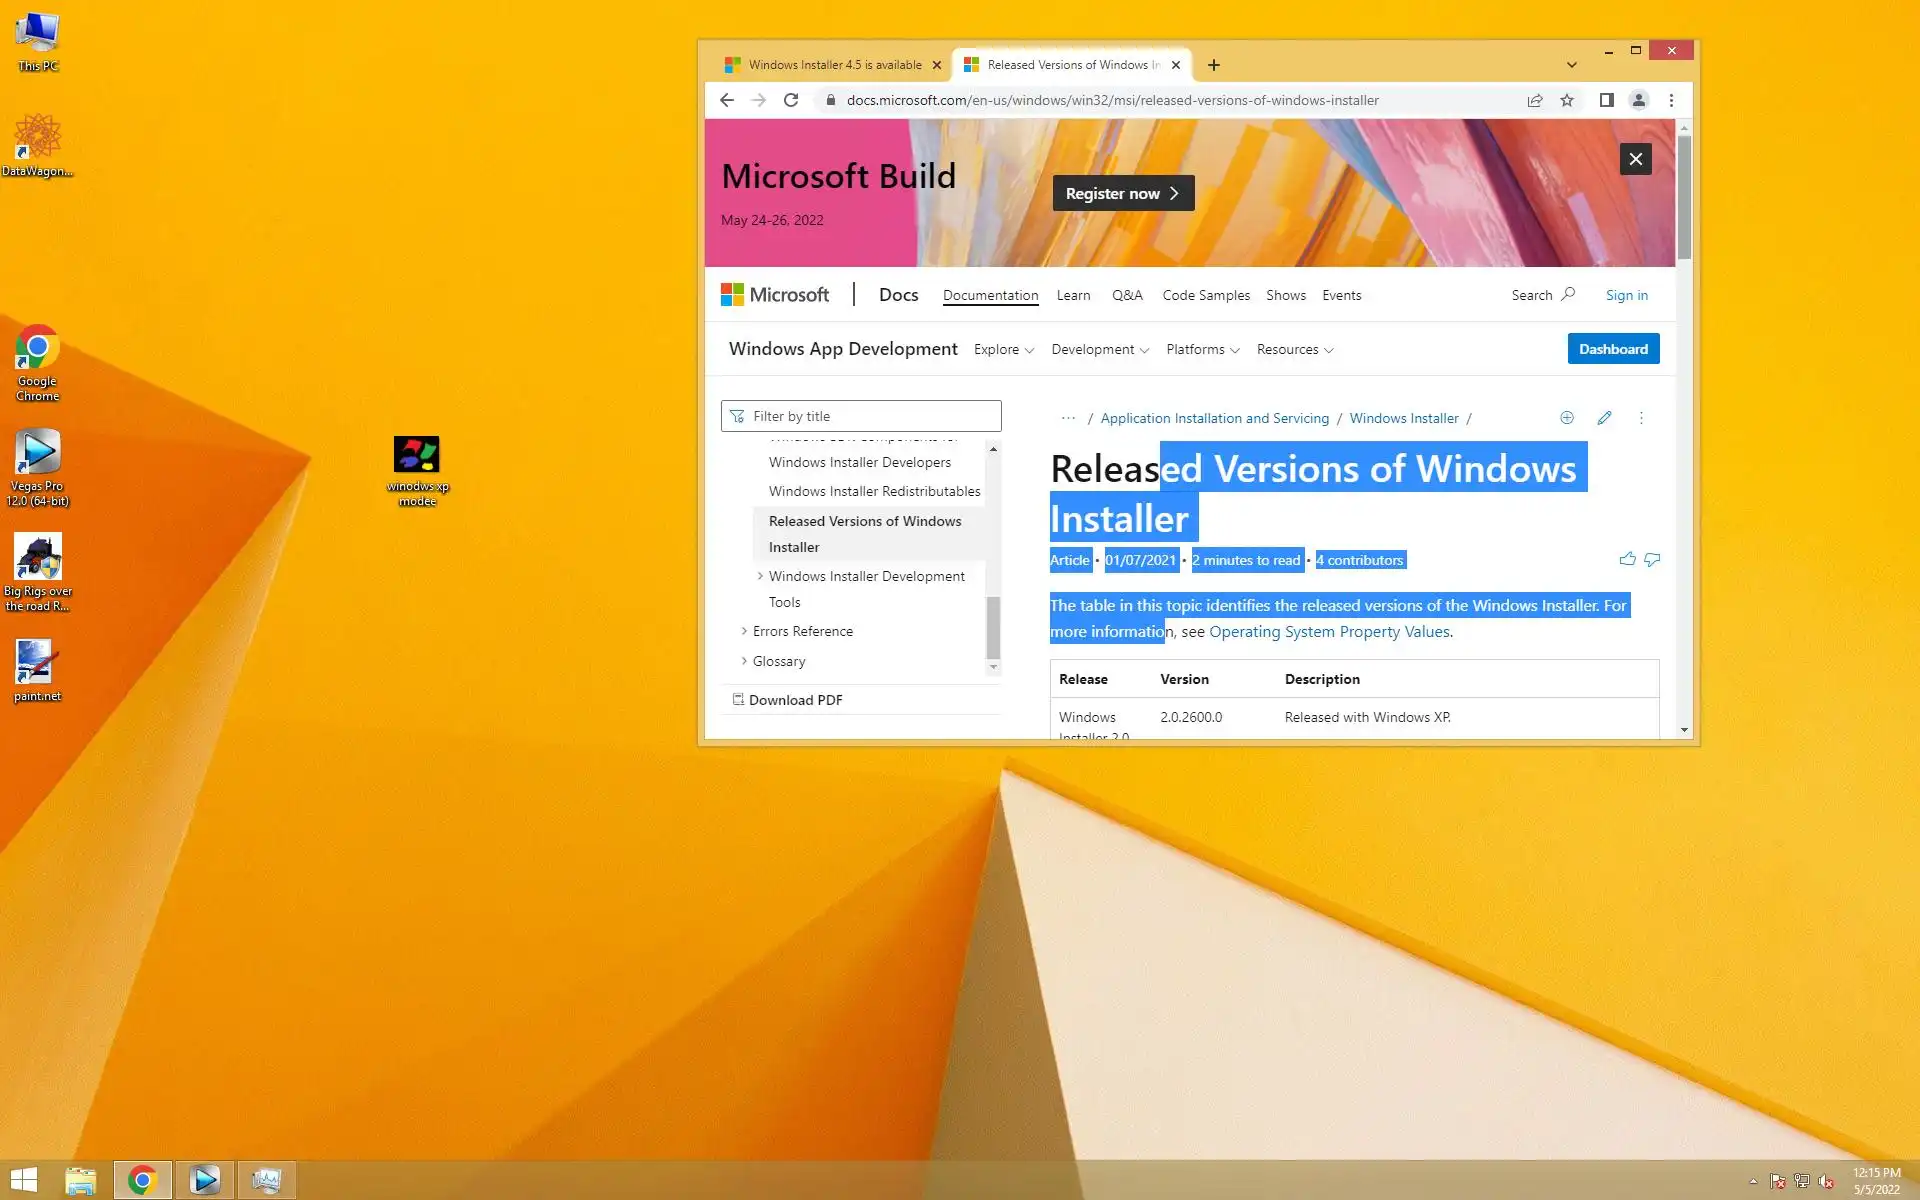Open the Chrome profile avatar icon
This screenshot has width=1920, height=1200.
(1638, 100)
